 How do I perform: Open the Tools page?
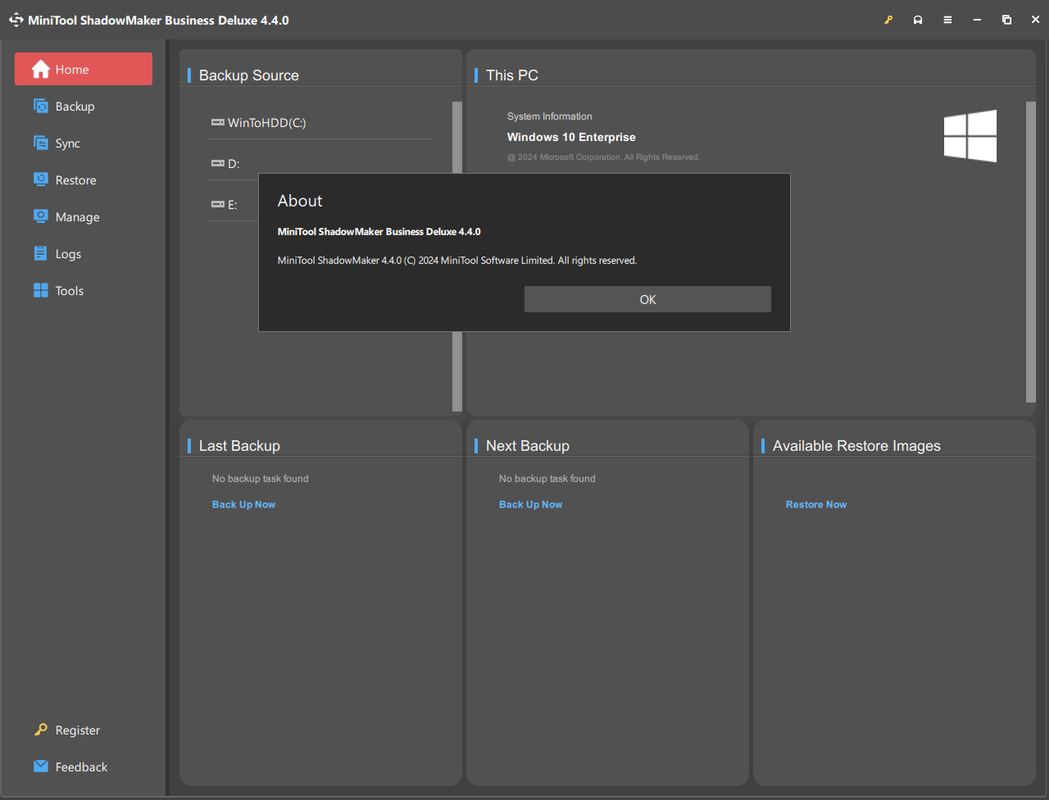(70, 290)
